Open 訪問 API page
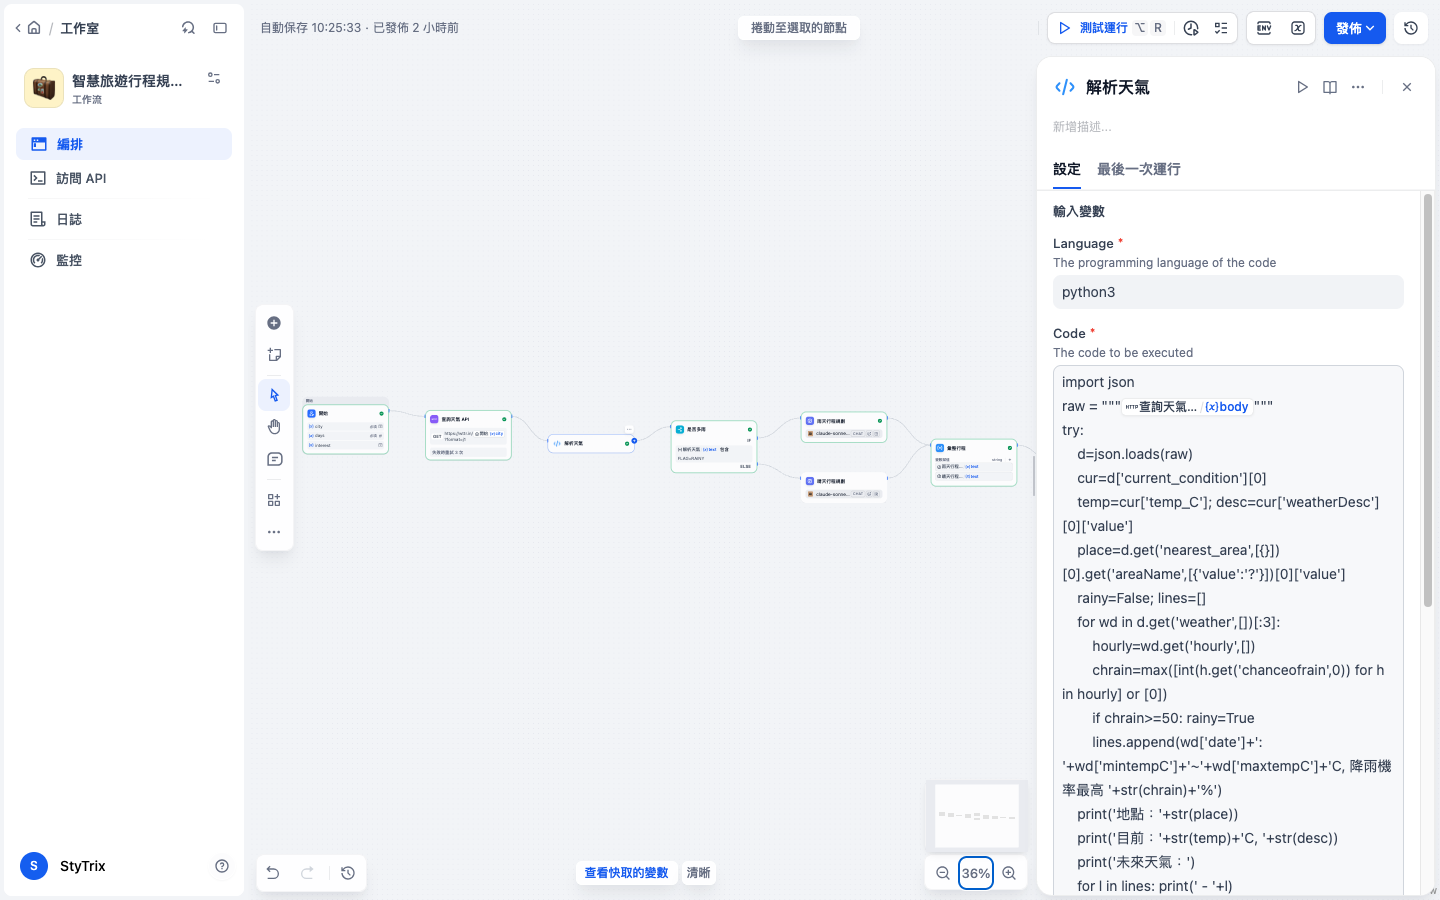This screenshot has width=1440, height=900. [x=124, y=178]
